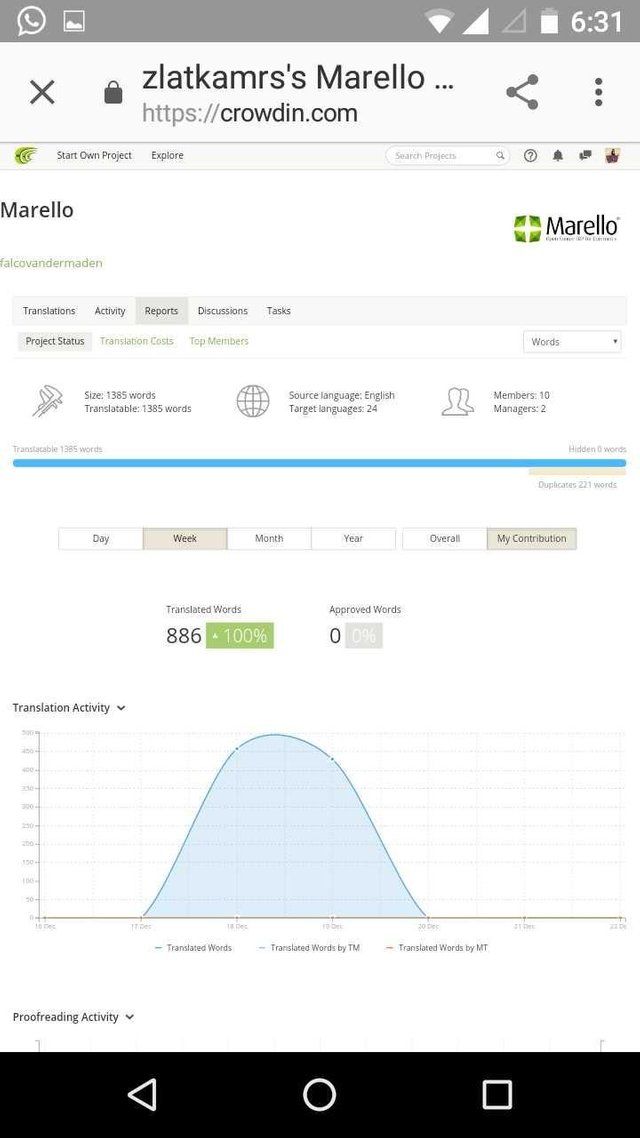Switch to Activity tab
640x1138 pixels.
(x=110, y=311)
